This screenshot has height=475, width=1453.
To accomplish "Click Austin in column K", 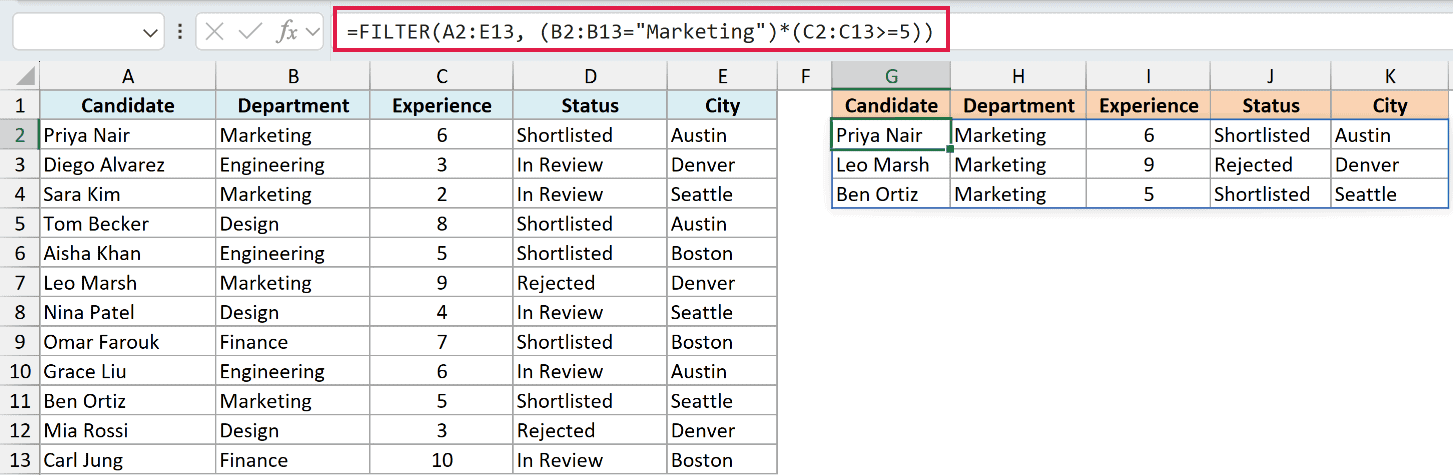I will tap(1389, 135).
